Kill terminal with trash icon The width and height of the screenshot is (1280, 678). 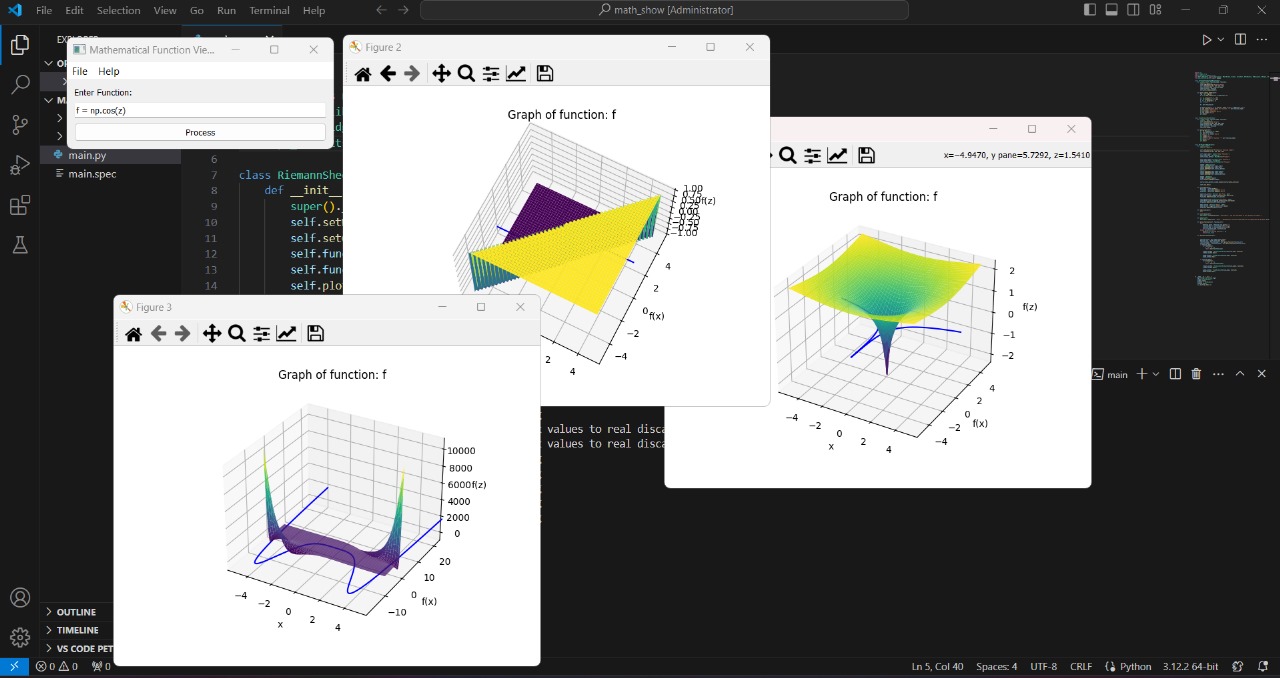(1196, 374)
